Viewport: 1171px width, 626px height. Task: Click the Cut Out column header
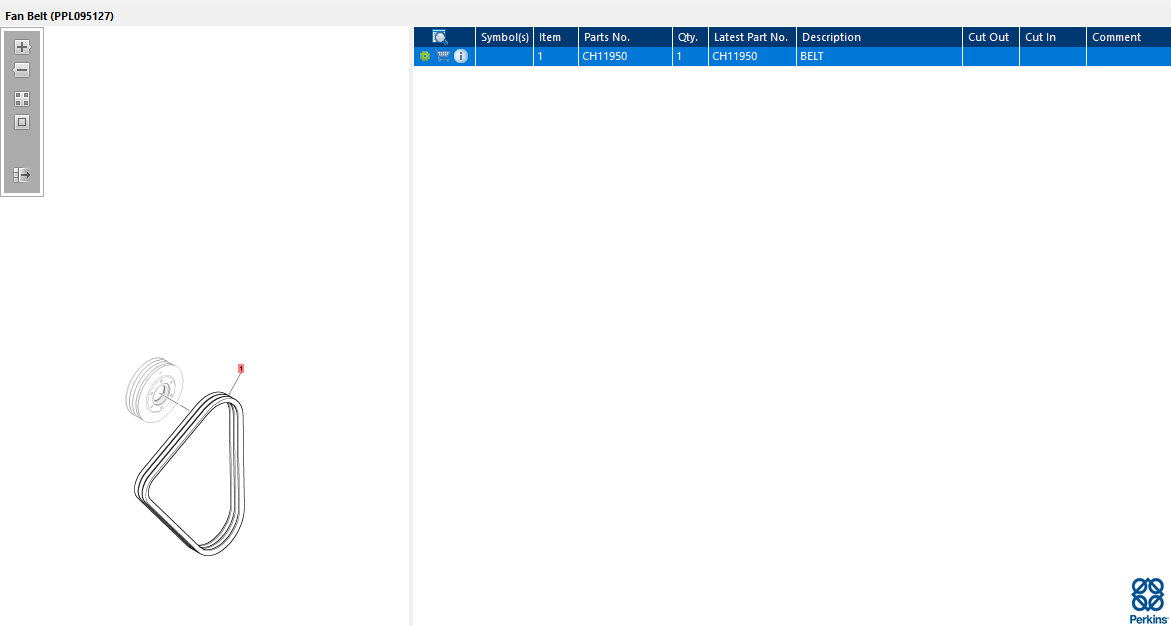(x=990, y=37)
